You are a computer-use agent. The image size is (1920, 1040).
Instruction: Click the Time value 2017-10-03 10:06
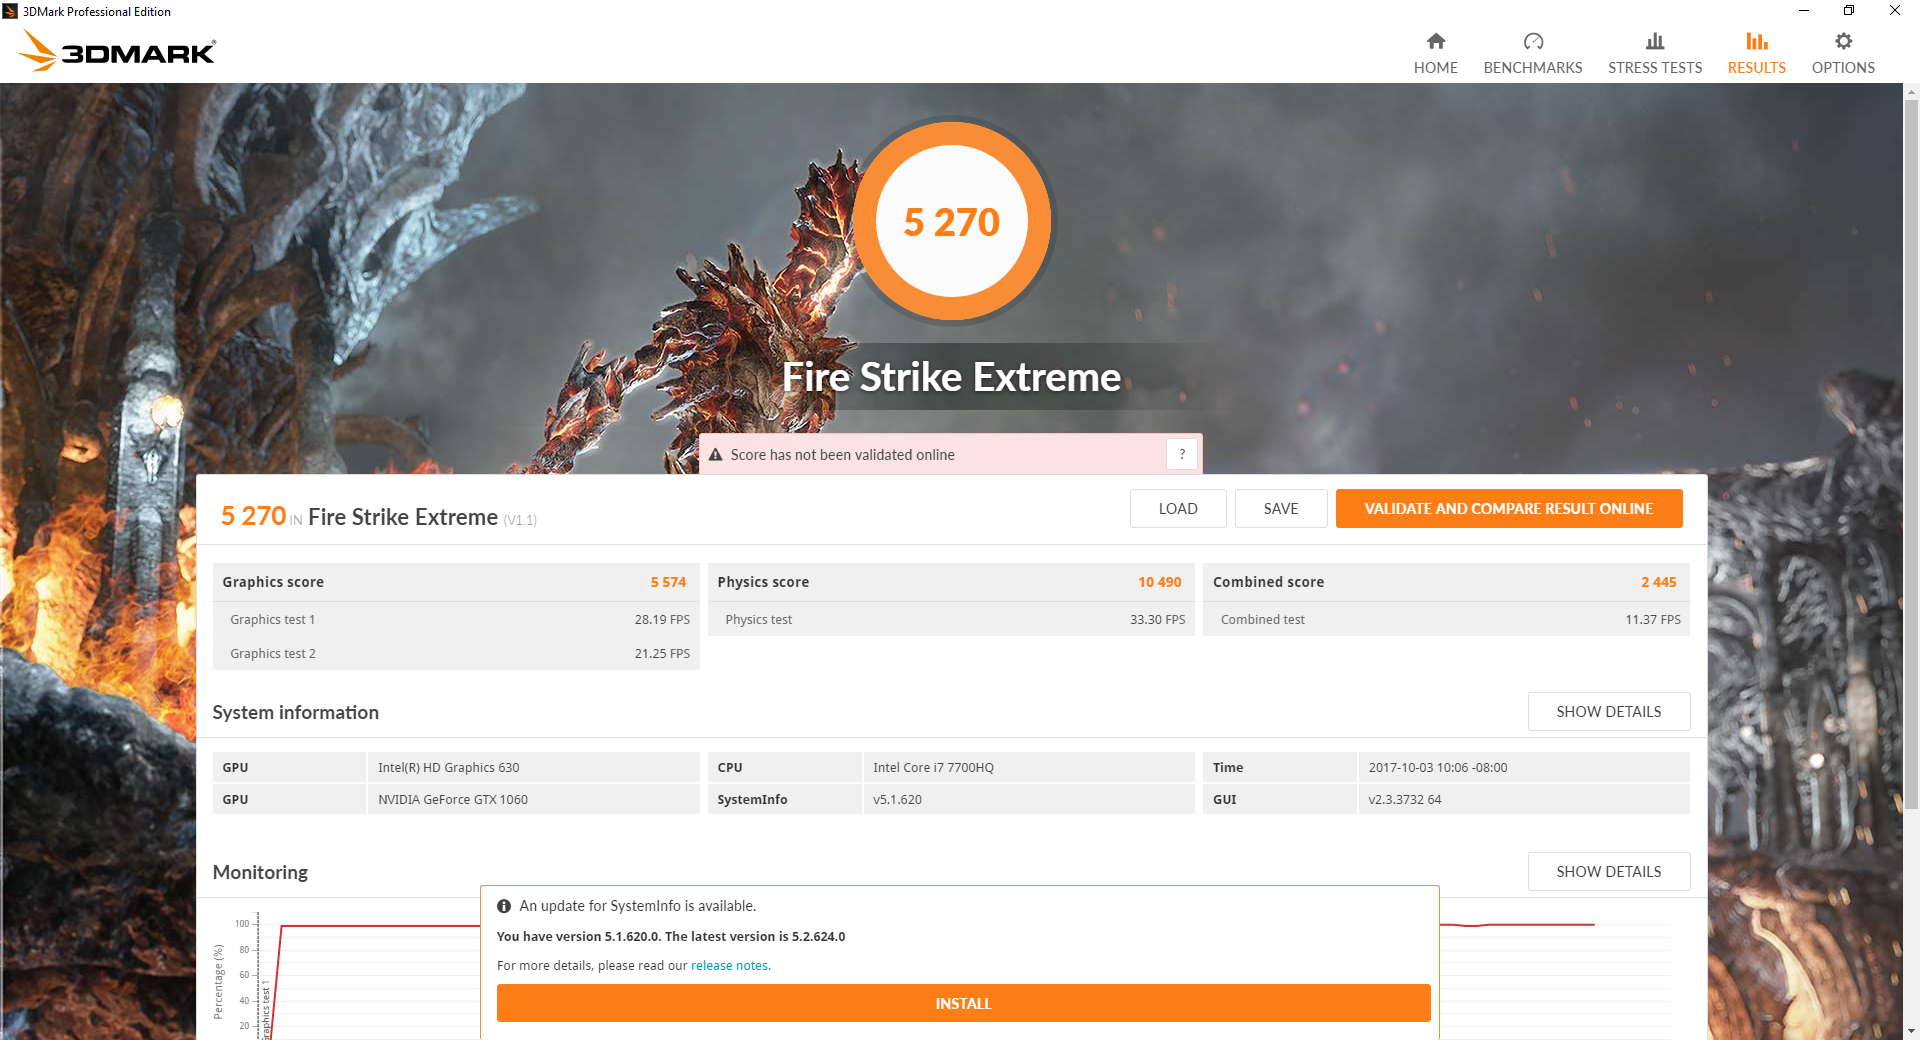1524,767
